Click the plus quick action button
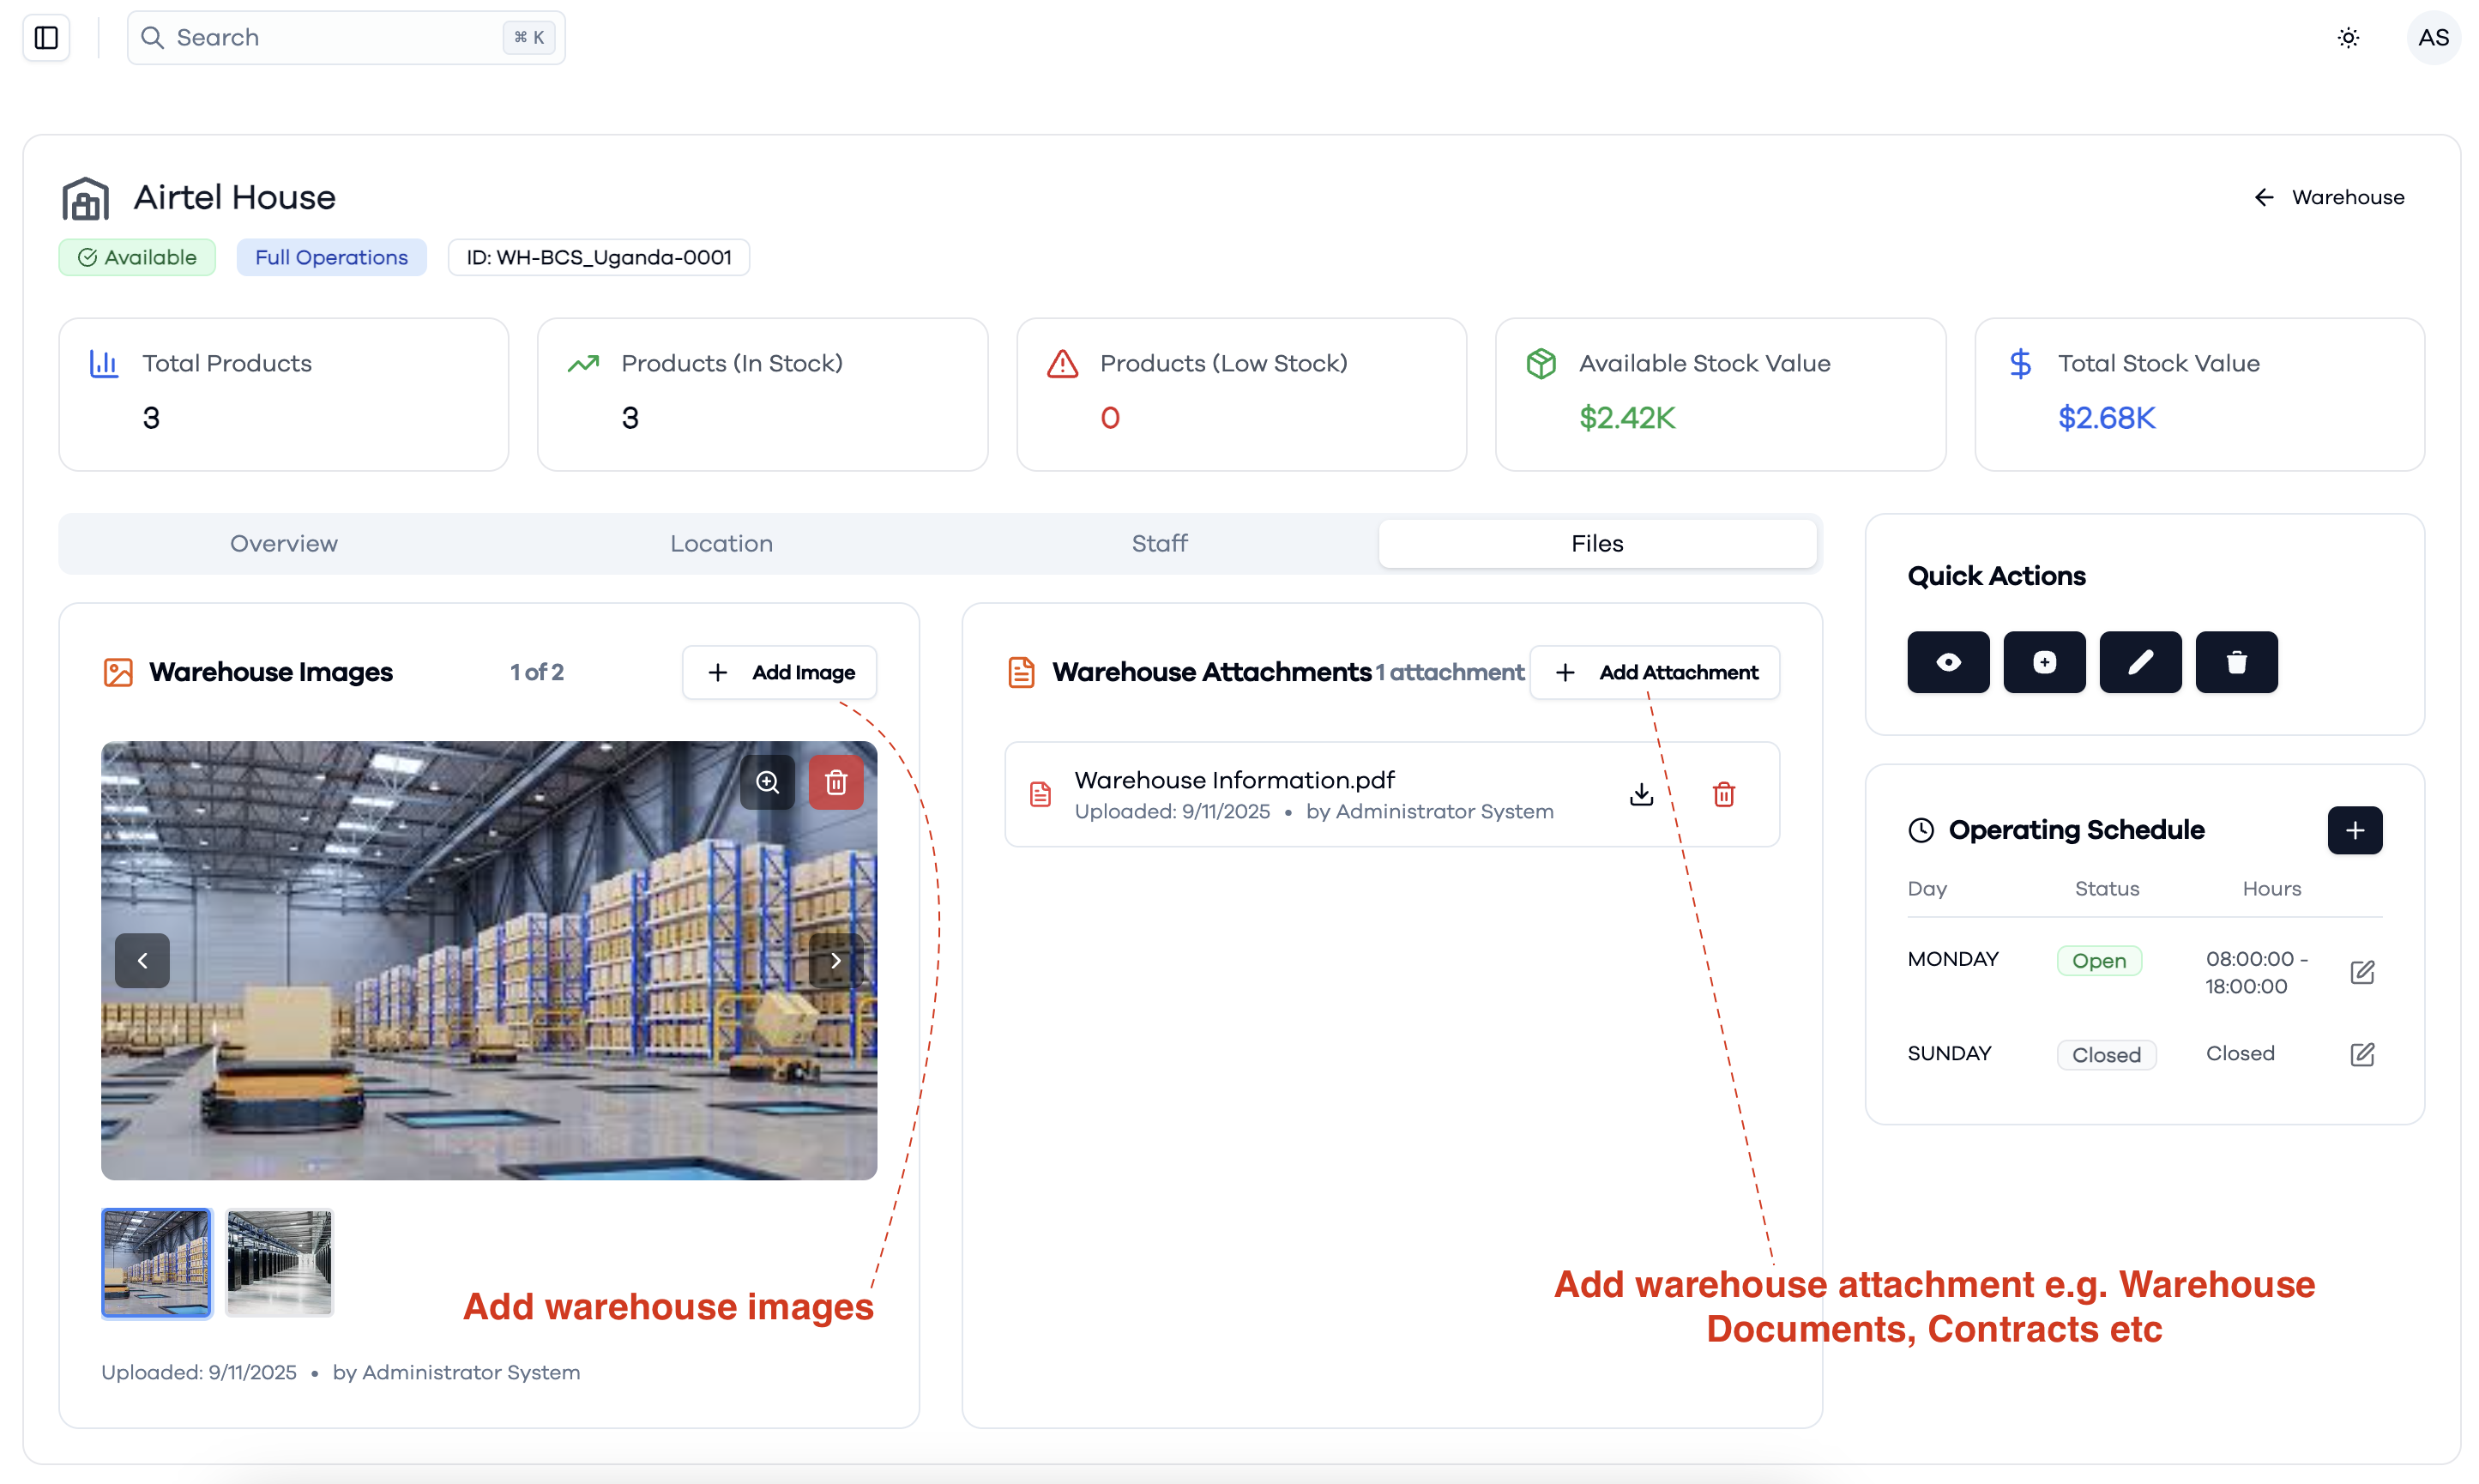The width and height of the screenshot is (2479, 1484). (x=2044, y=662)
